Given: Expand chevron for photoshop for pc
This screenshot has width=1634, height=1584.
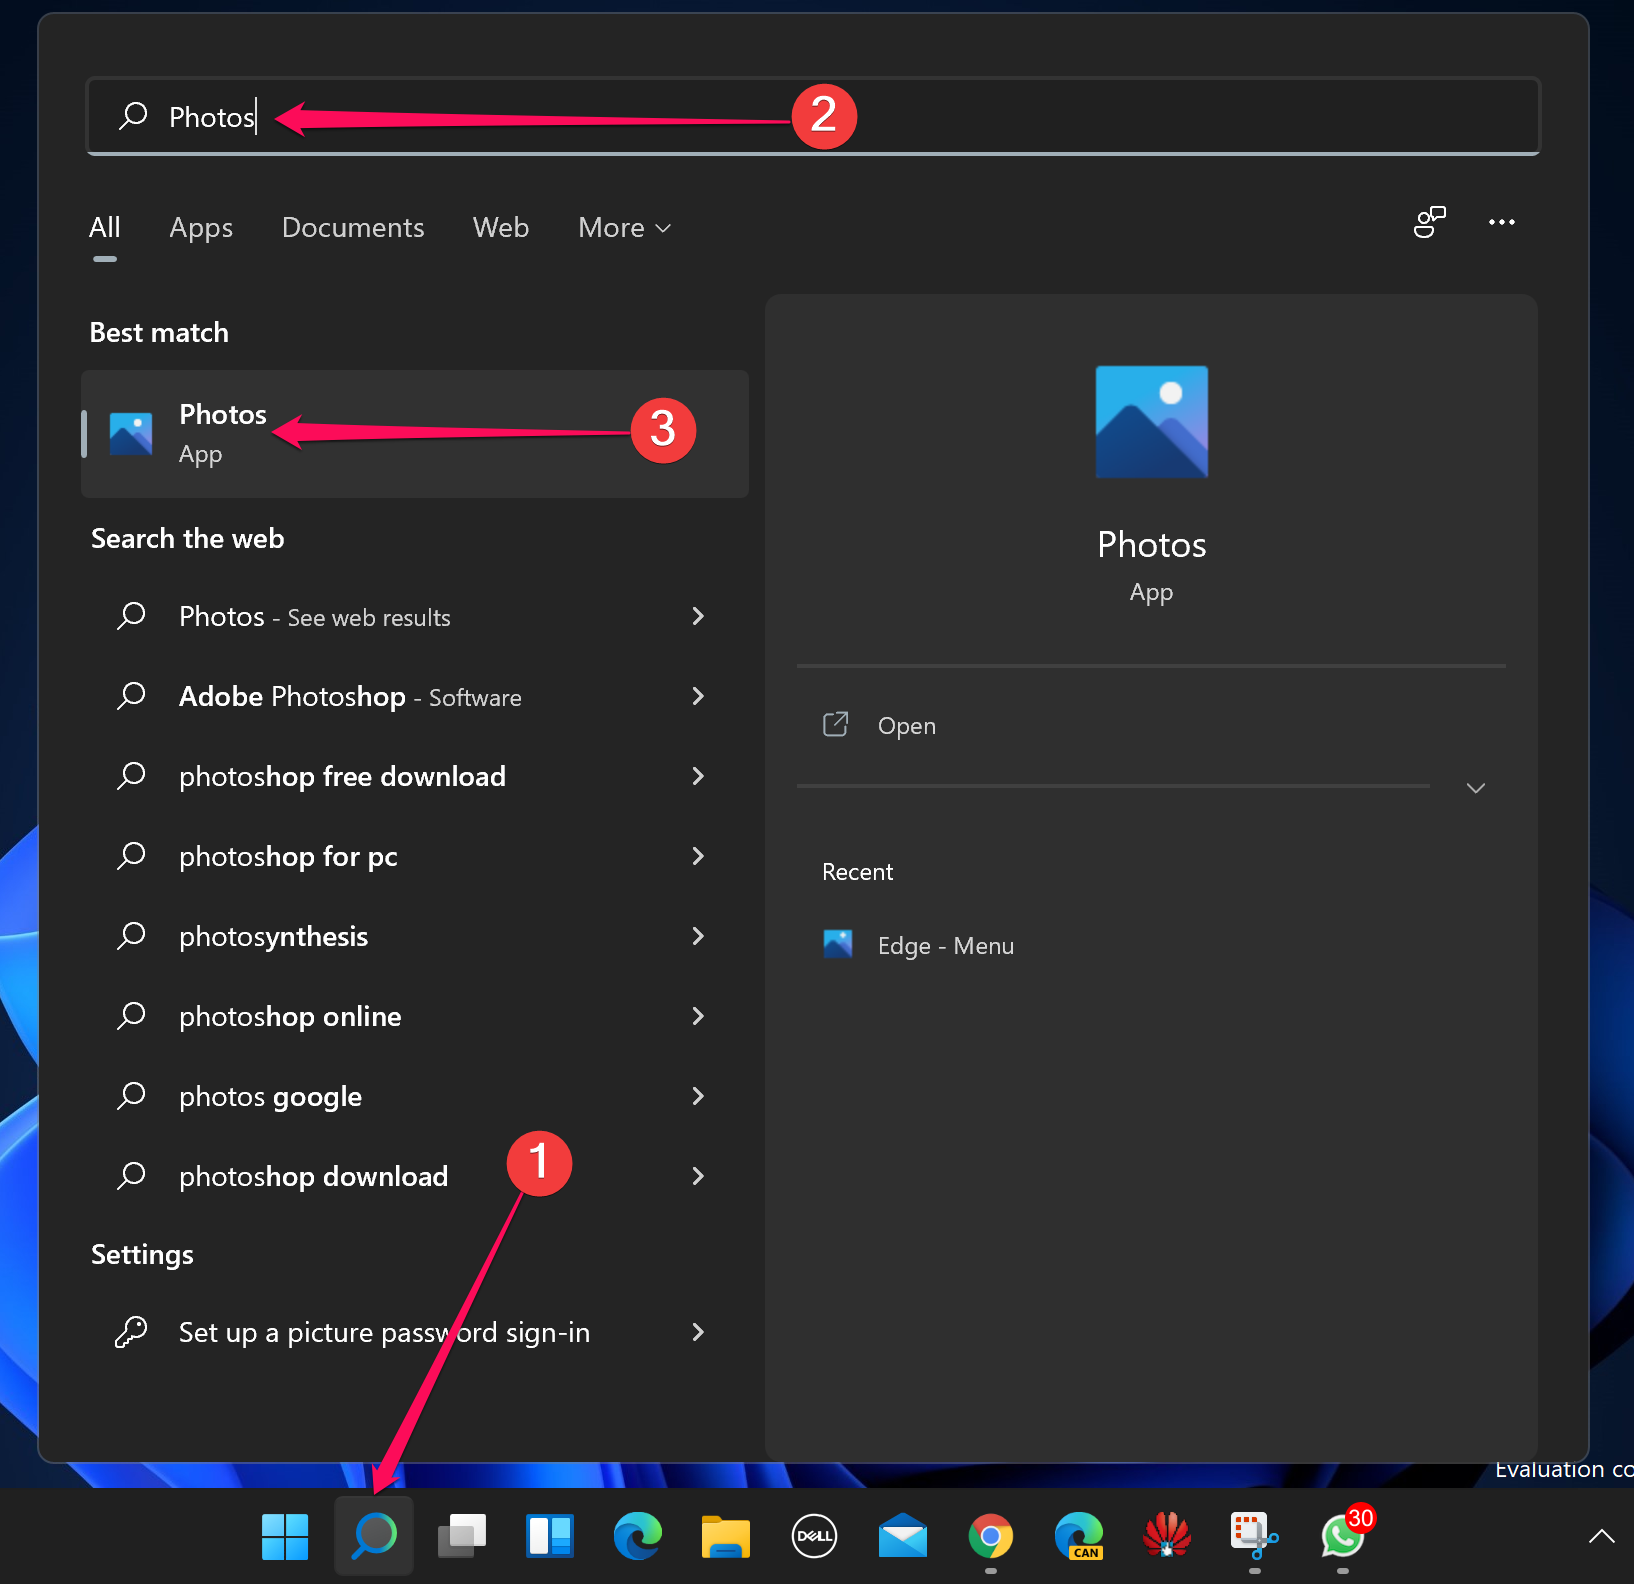Looking at the screenshot, I should tap(698, 856).
